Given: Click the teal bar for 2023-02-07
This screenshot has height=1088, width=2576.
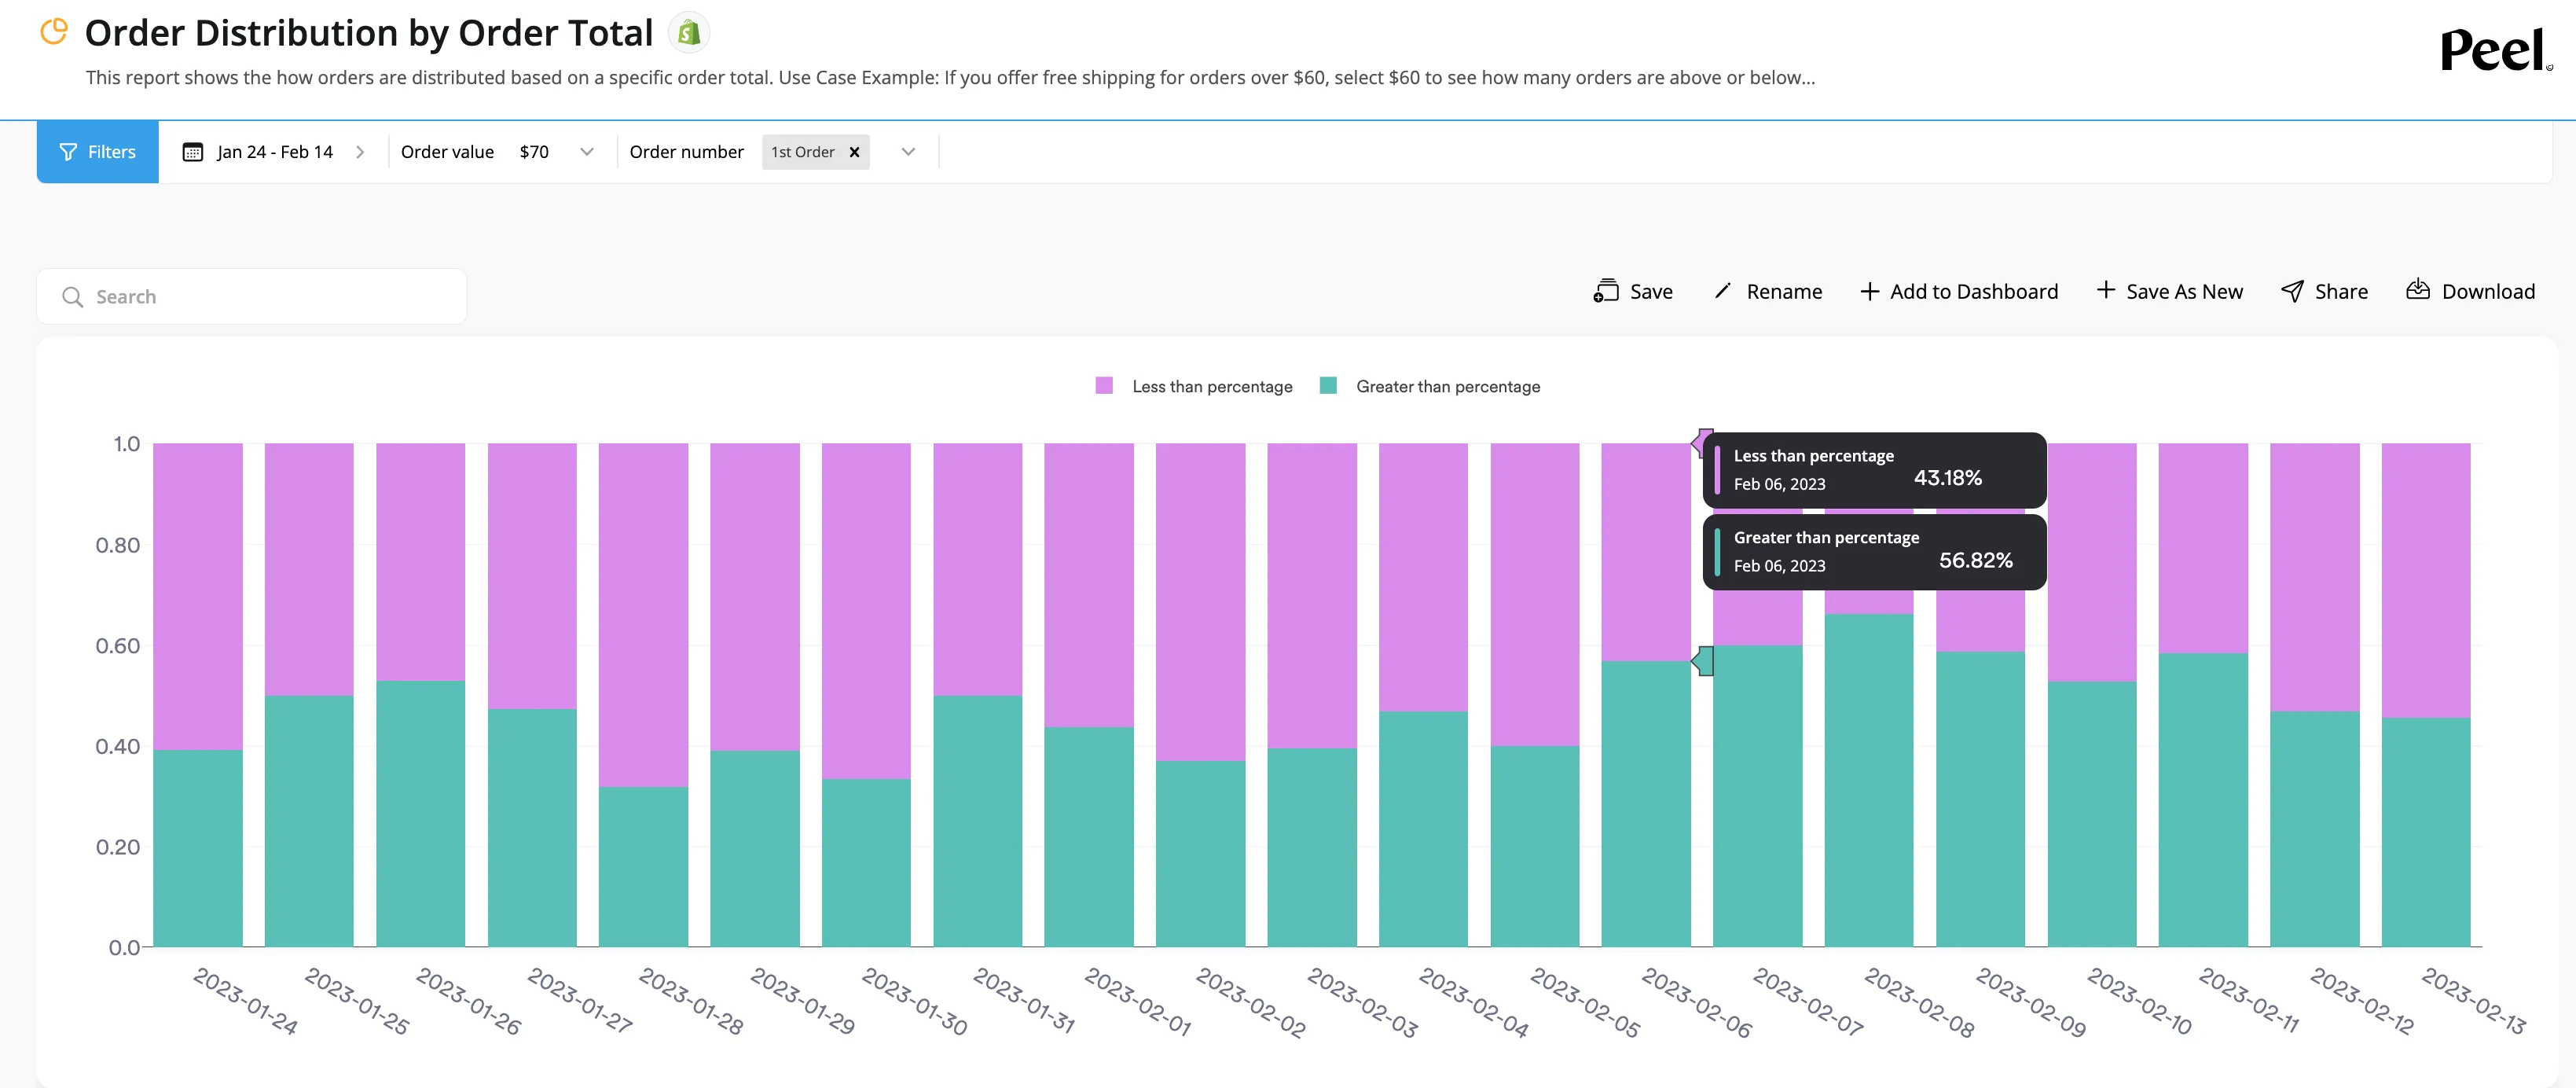Looking at the screenshot, I should pos(1758,796).
